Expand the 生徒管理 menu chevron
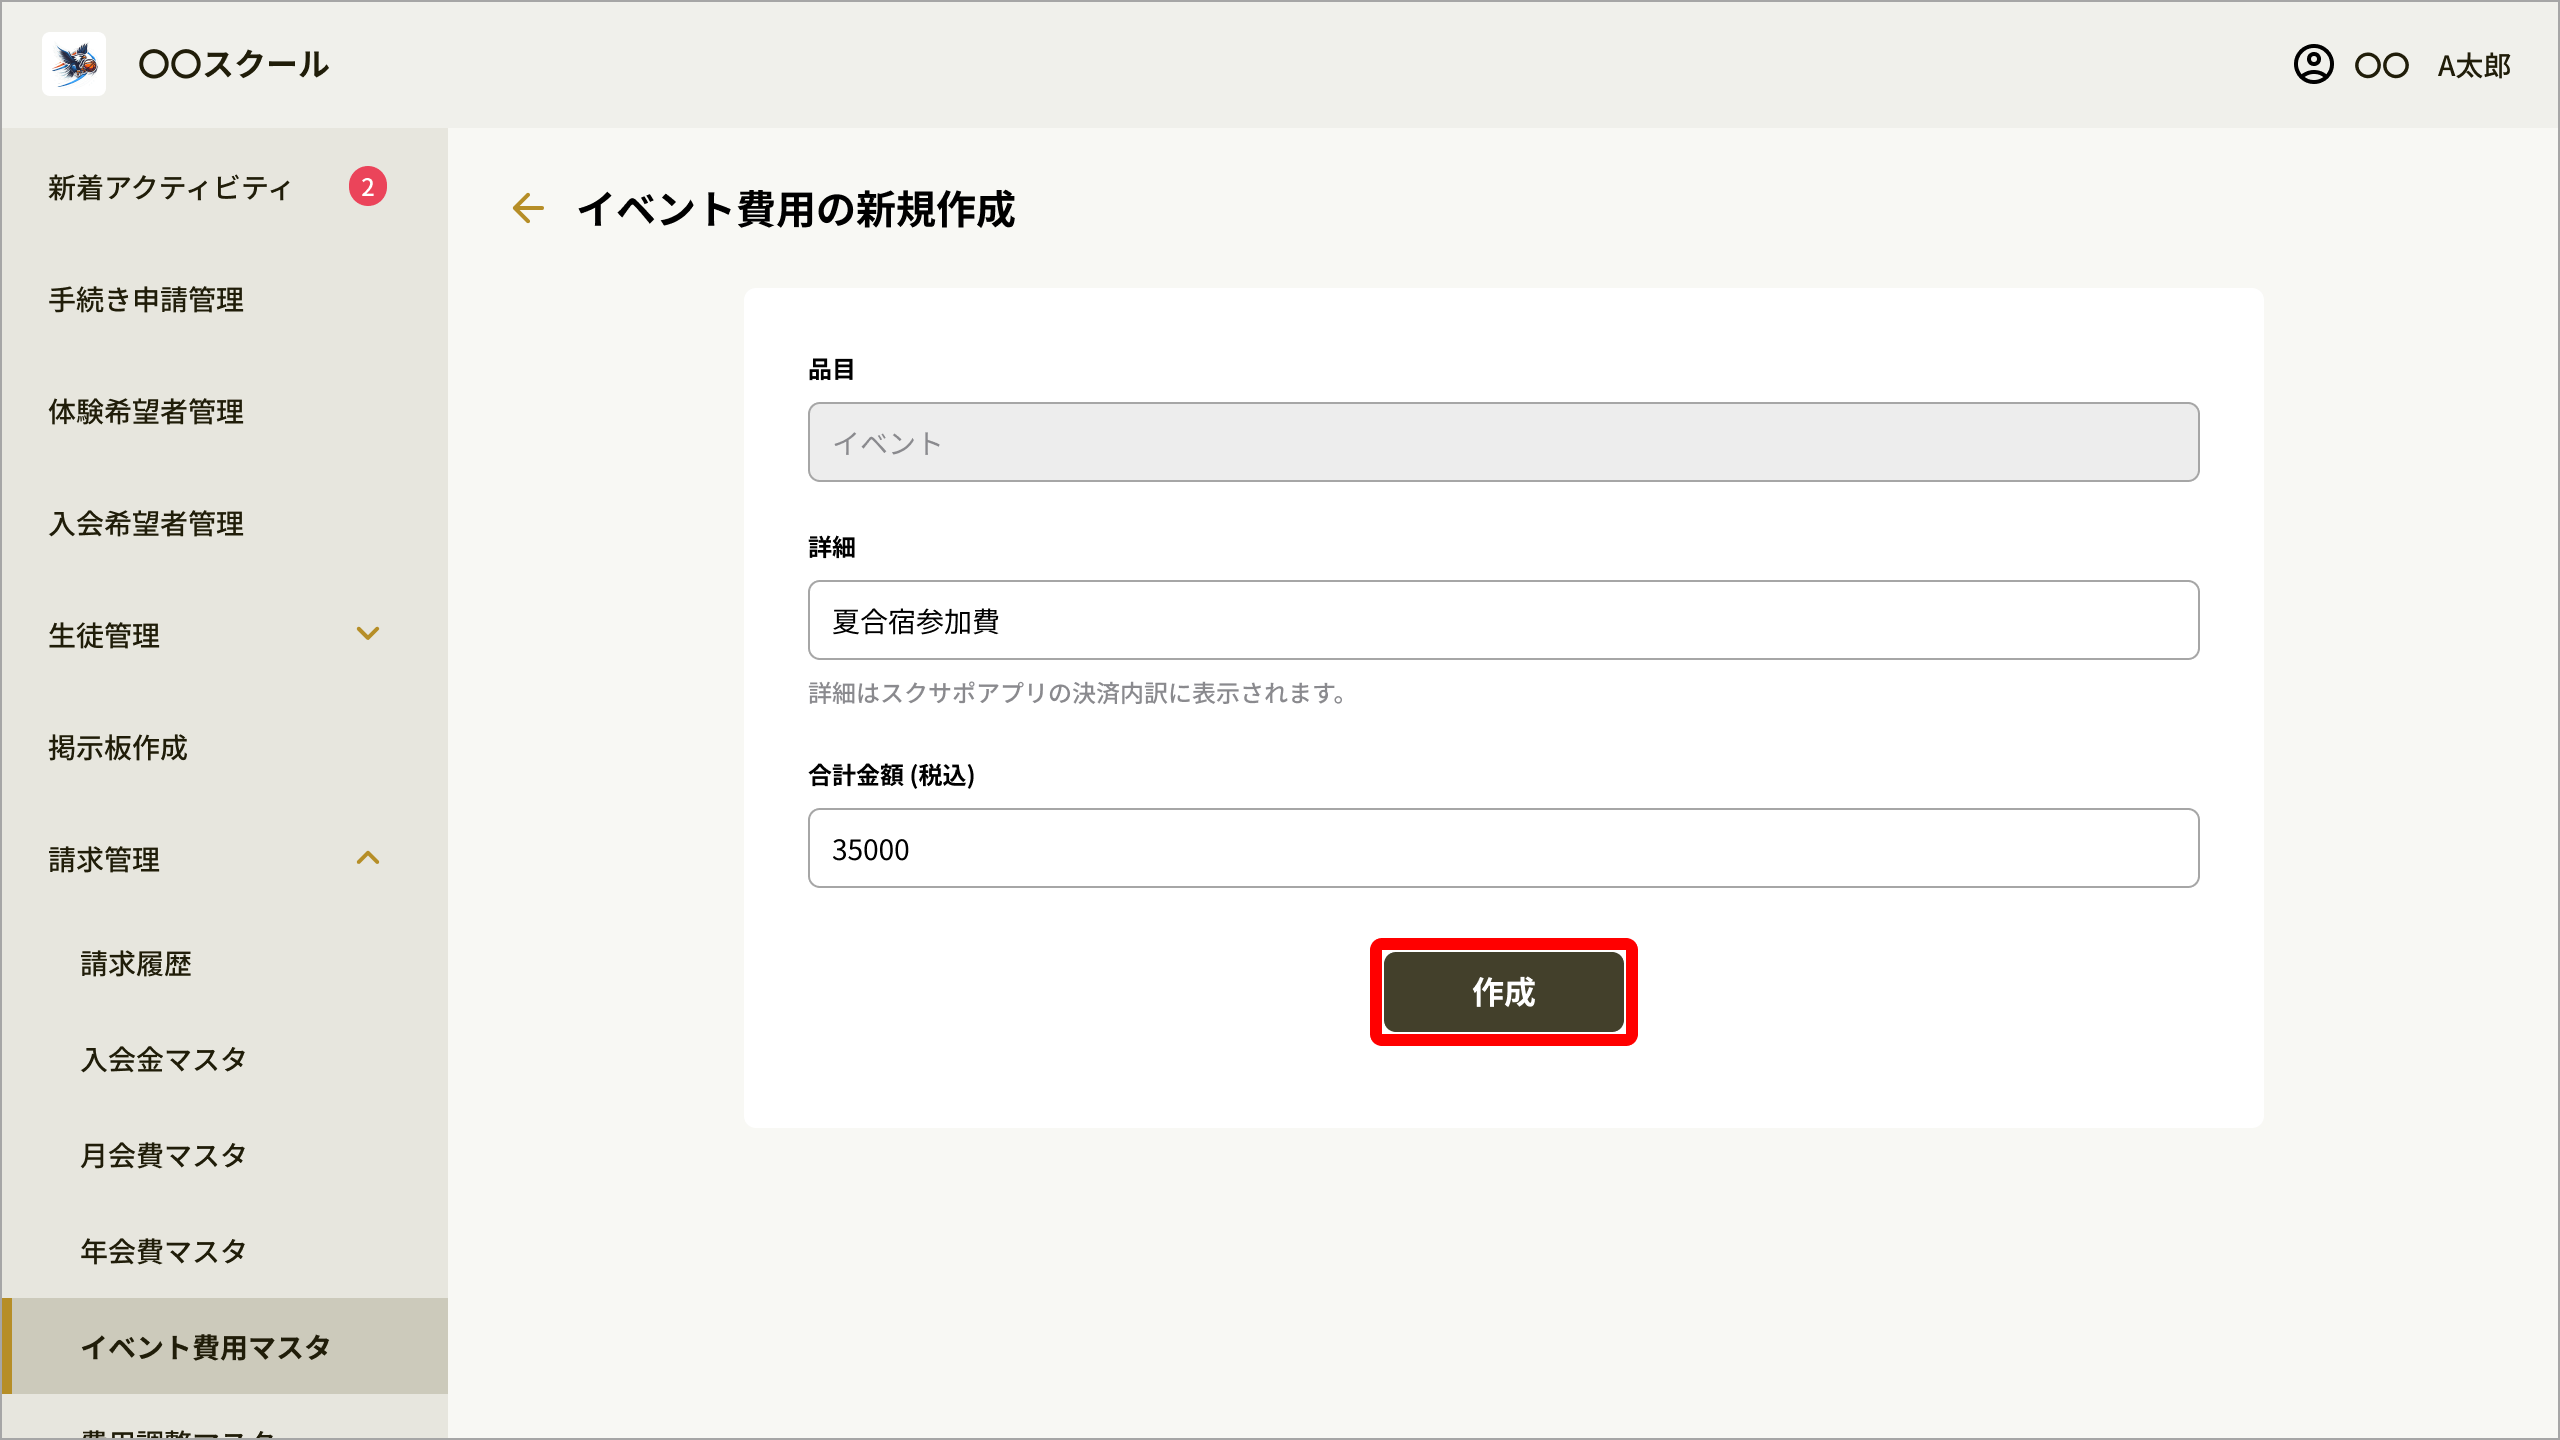Image resolution: width=2560 pixels, height=1440 pixels. coord(368,634)
